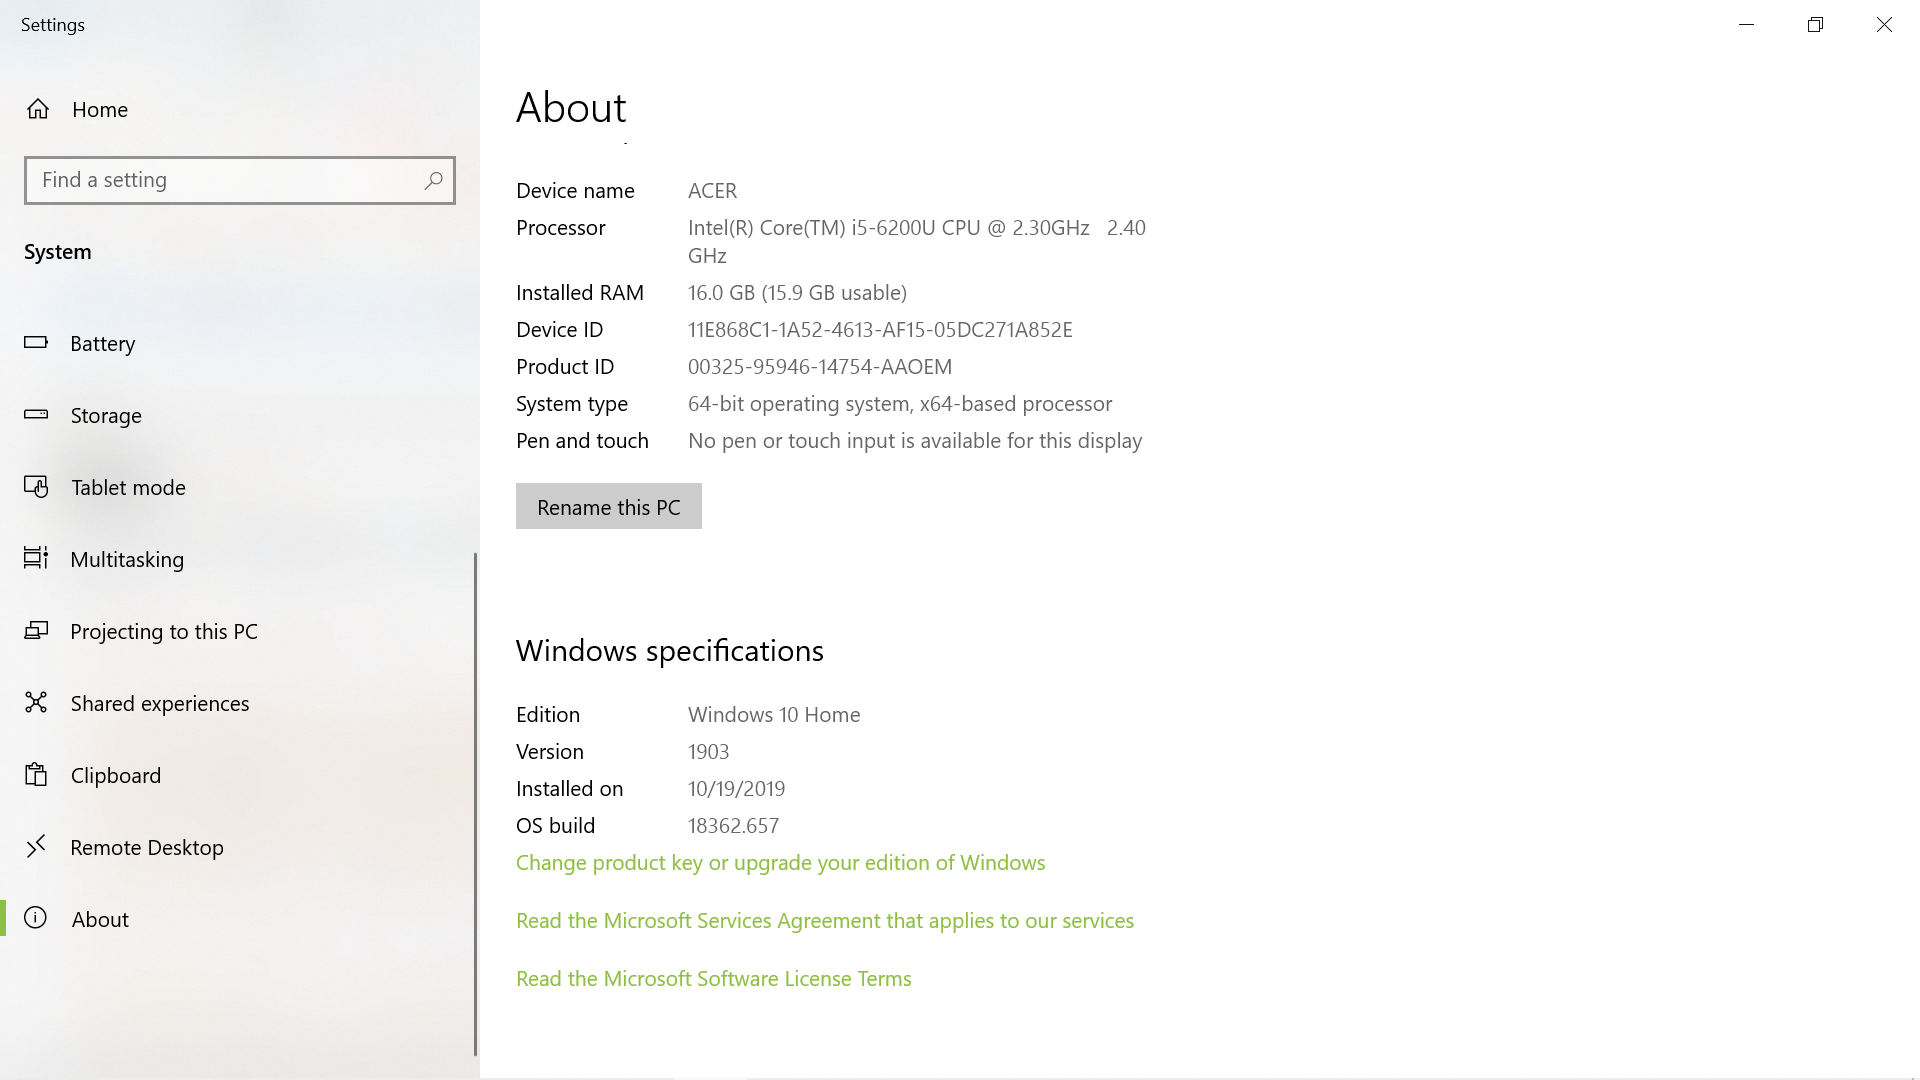This screenshot has width=1920, height=1080.
Task: Close the Settings window
Action: coord(1884,24)
